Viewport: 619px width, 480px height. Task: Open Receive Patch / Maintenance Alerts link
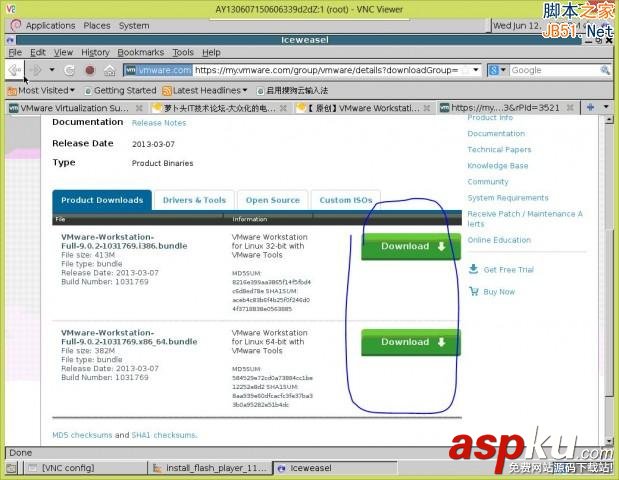click(525, 219)
